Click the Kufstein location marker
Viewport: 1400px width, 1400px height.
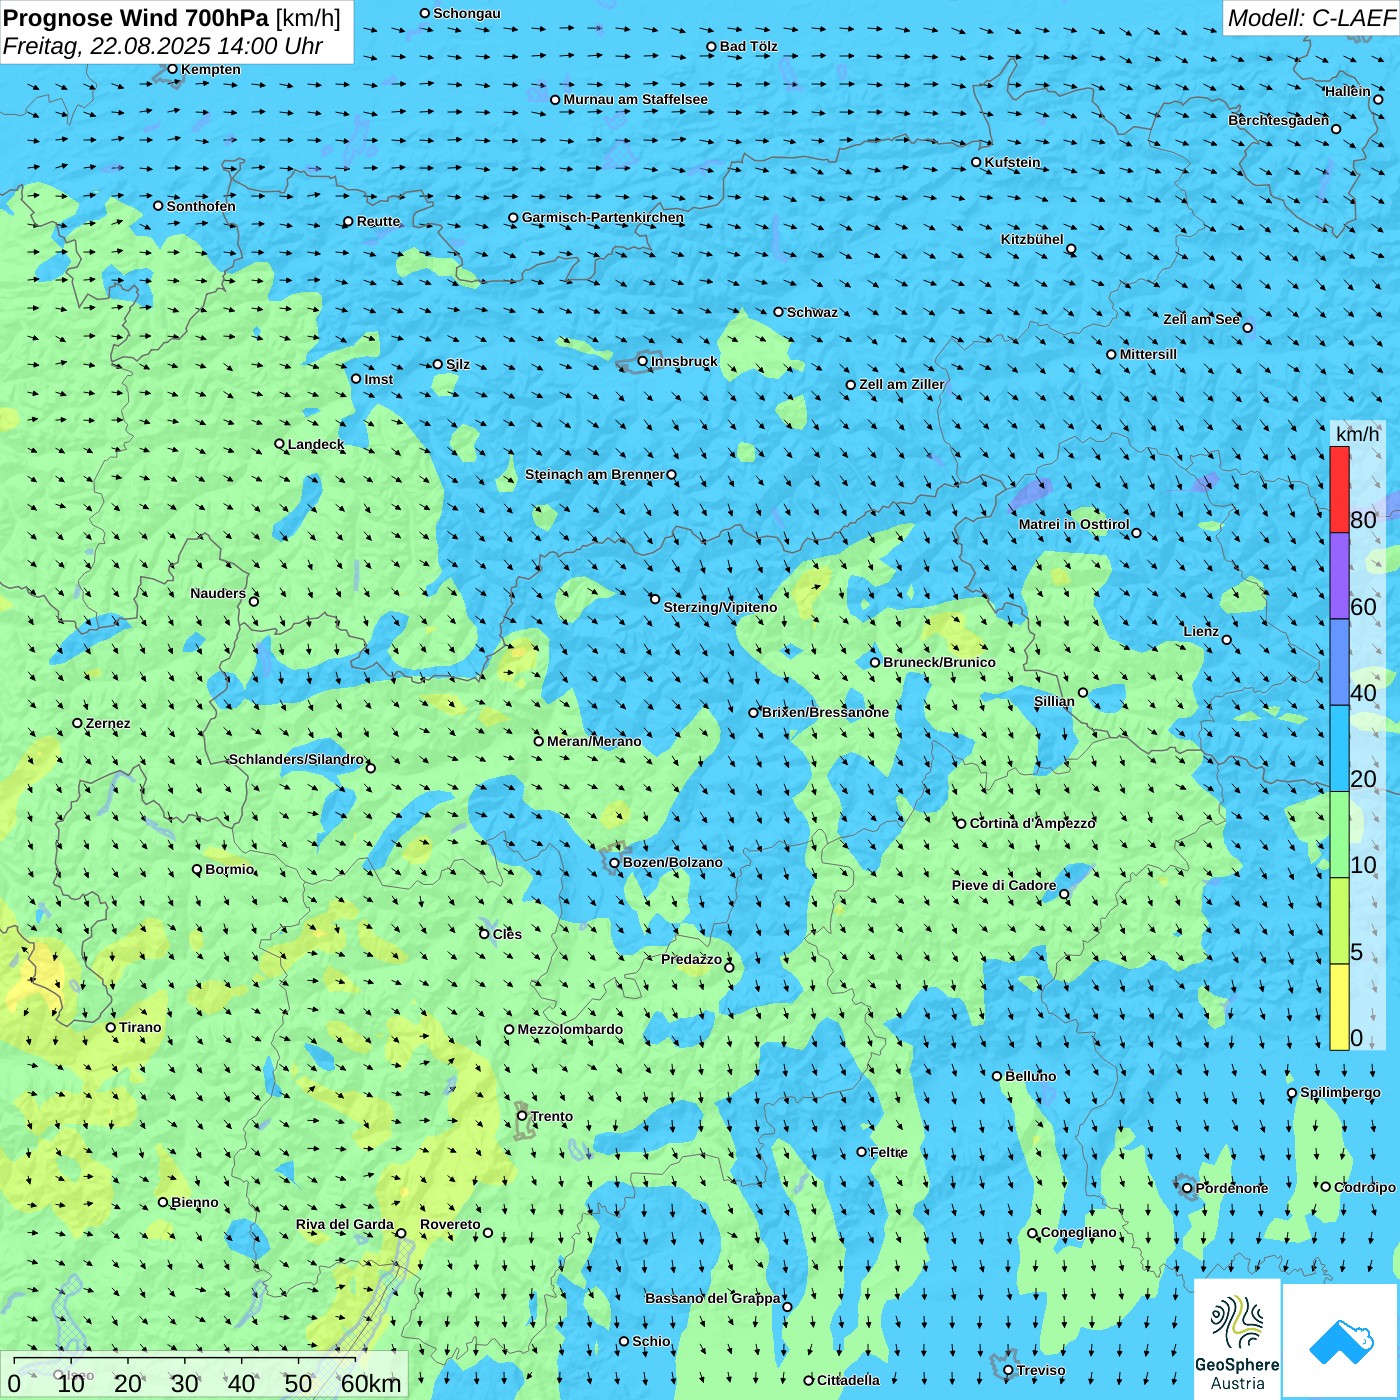[977, 162]
